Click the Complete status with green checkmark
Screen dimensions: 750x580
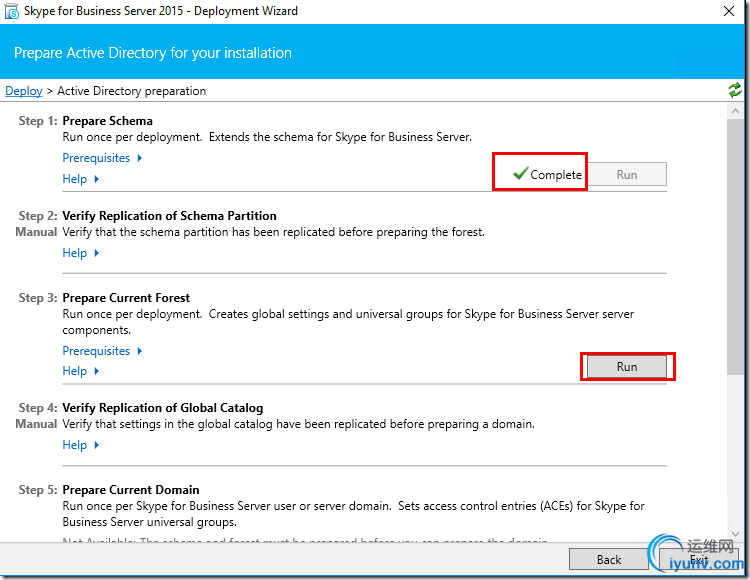547,174
